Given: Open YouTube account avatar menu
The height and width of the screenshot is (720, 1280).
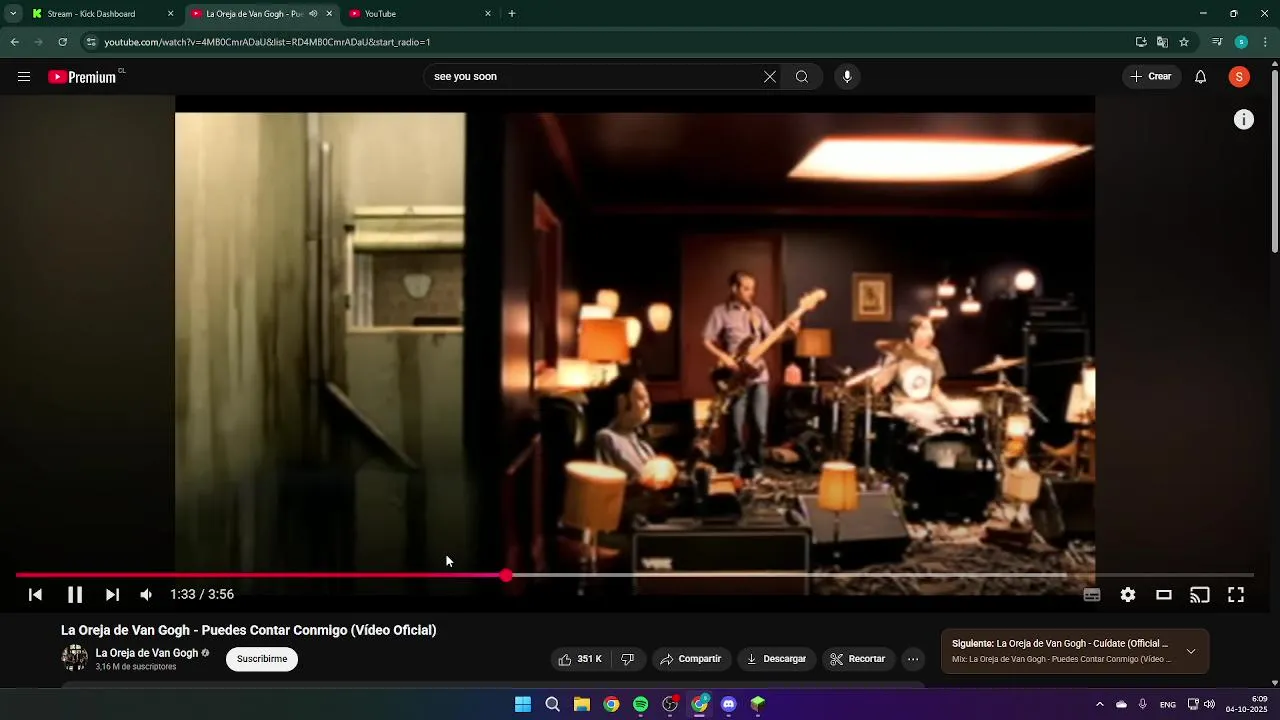Looking at the screenshot, I should tap(1239, 77).
